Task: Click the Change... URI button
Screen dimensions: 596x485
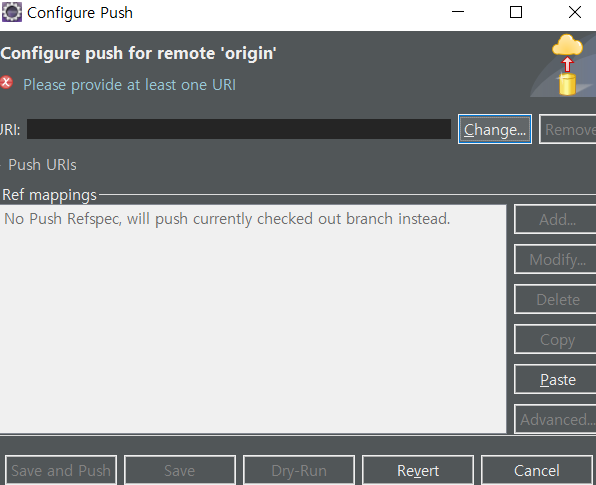Action: pos(495,130)
